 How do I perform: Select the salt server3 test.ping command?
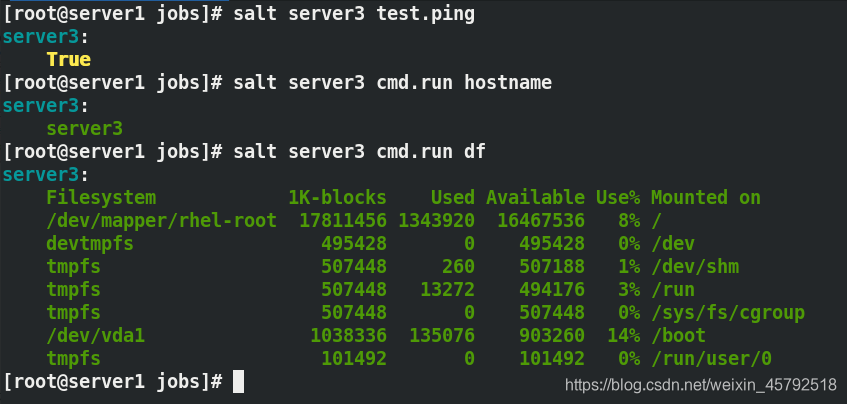(x=354, y=14)
